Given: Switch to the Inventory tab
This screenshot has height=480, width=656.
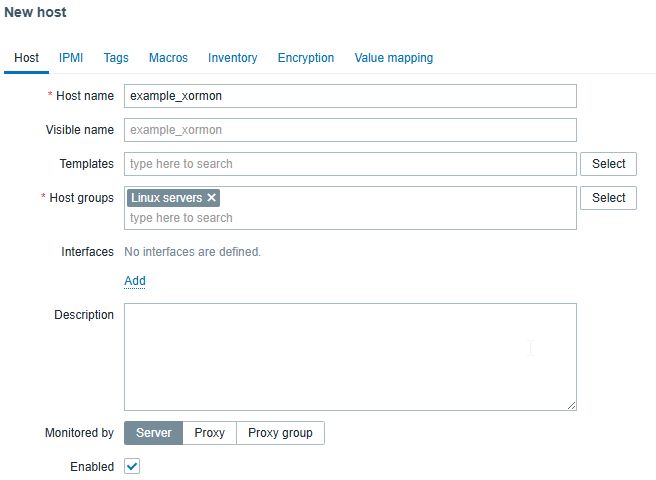Looking at the screenshot, I should [232, 58].
